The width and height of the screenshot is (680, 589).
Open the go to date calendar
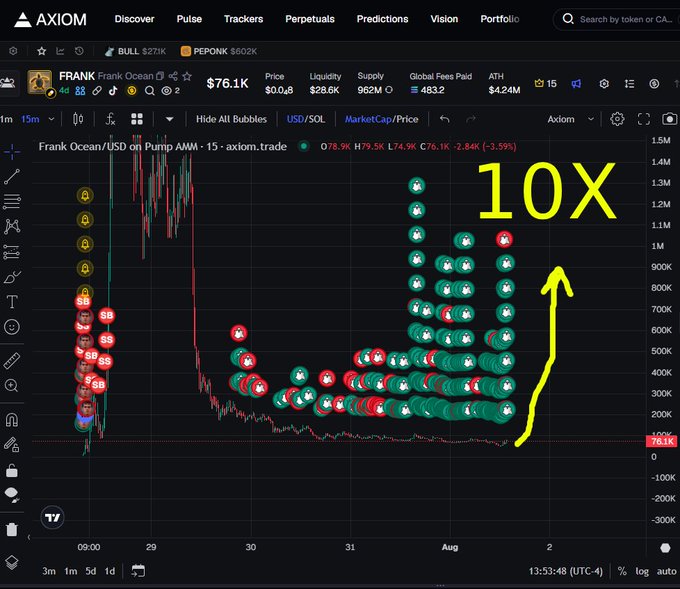(x=138, y=571)
